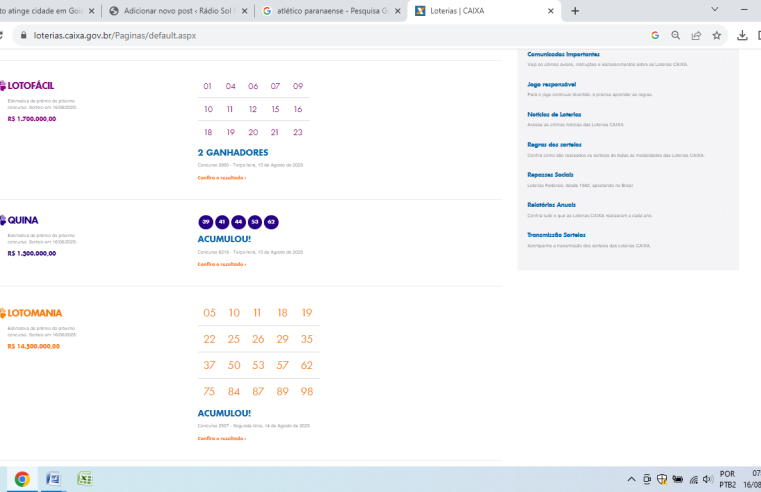Viewport: 761px width, 492px height.
Task: Open Regras dos sorteios link
Action: tap(554, 145)
